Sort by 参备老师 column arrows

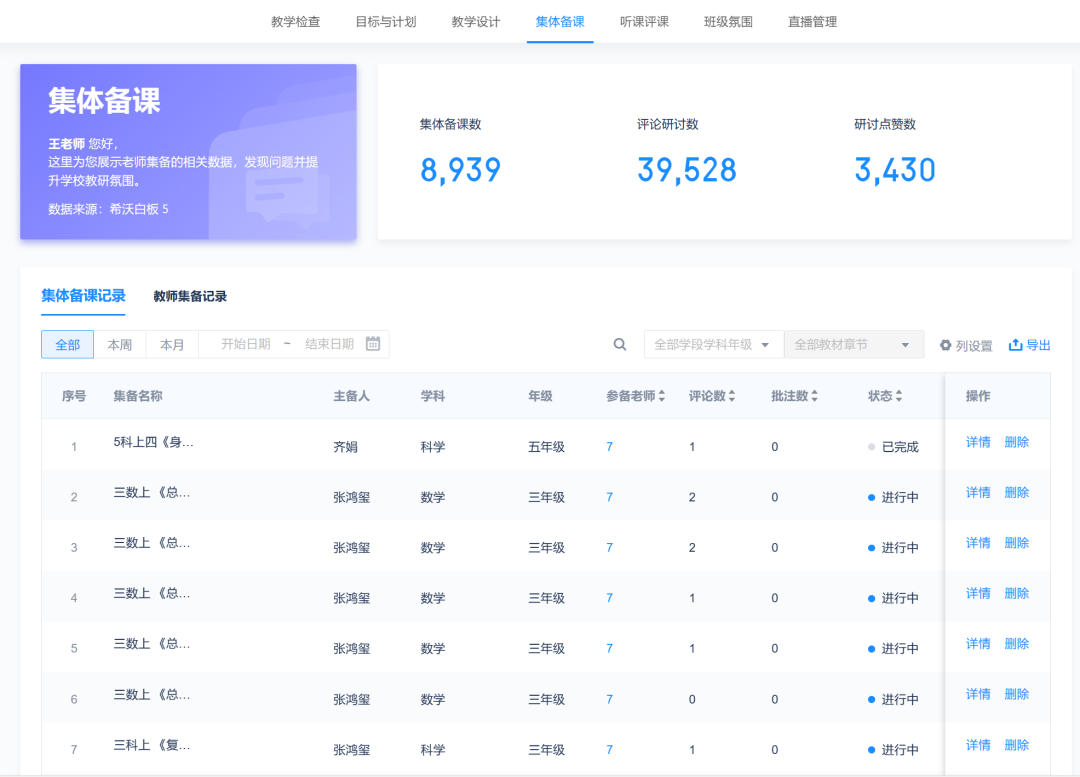pos(662,396)
